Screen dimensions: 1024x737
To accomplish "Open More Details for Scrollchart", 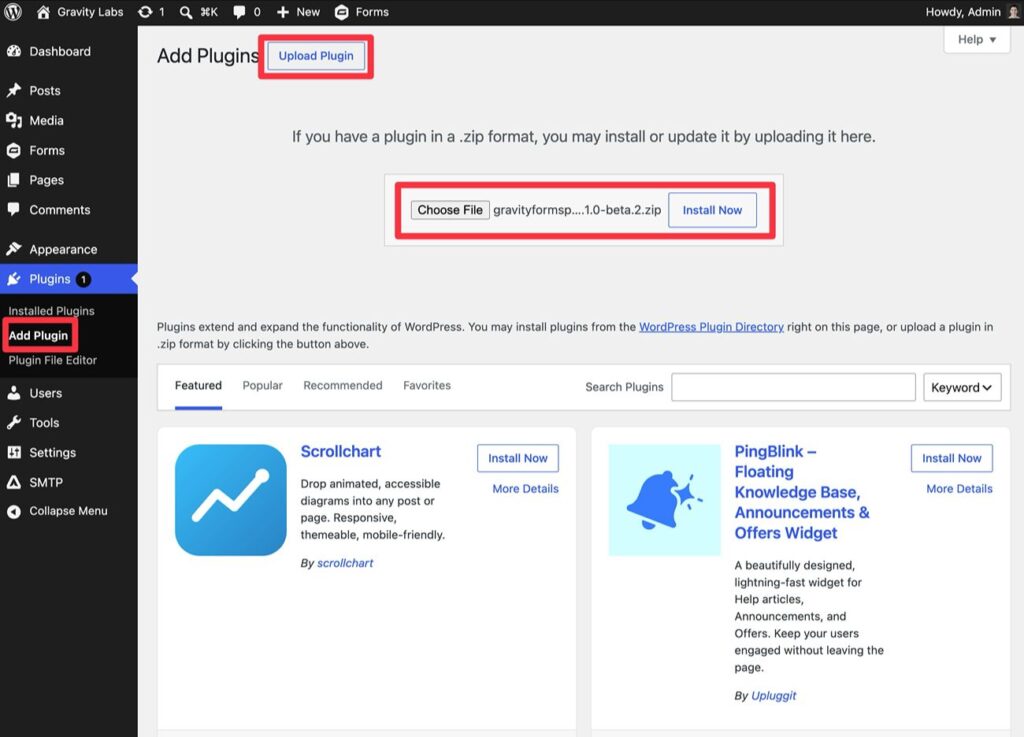I will 526,489.
